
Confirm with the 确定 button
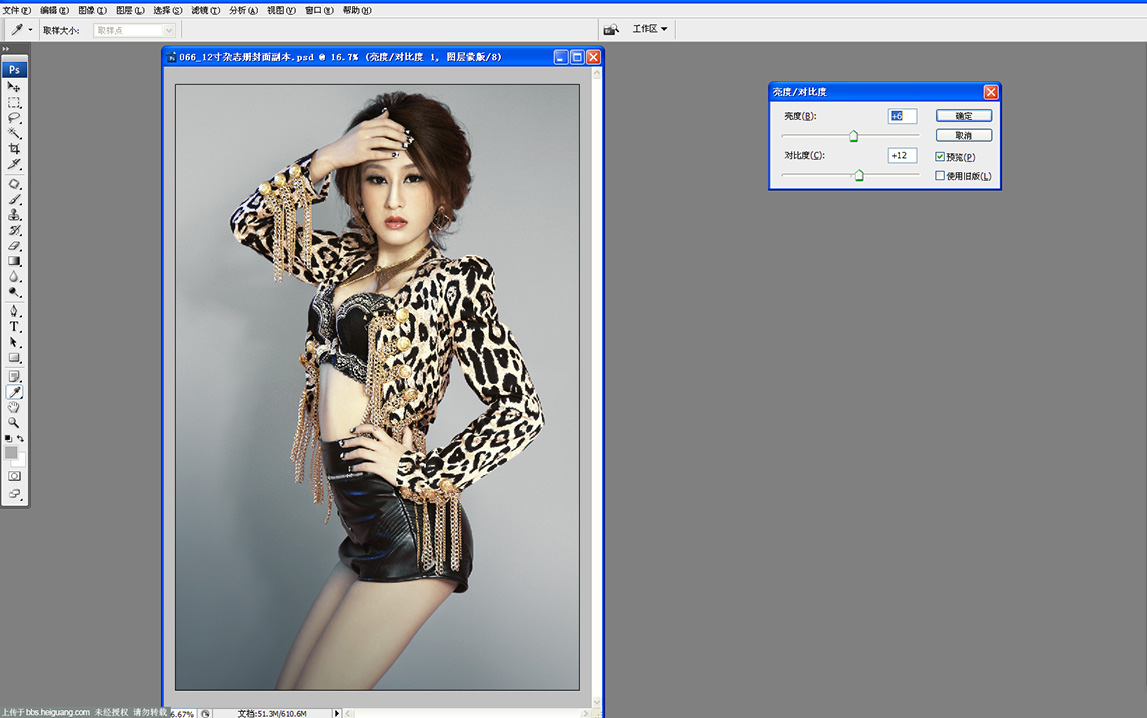pyautogui.click(x=964, y=116)
